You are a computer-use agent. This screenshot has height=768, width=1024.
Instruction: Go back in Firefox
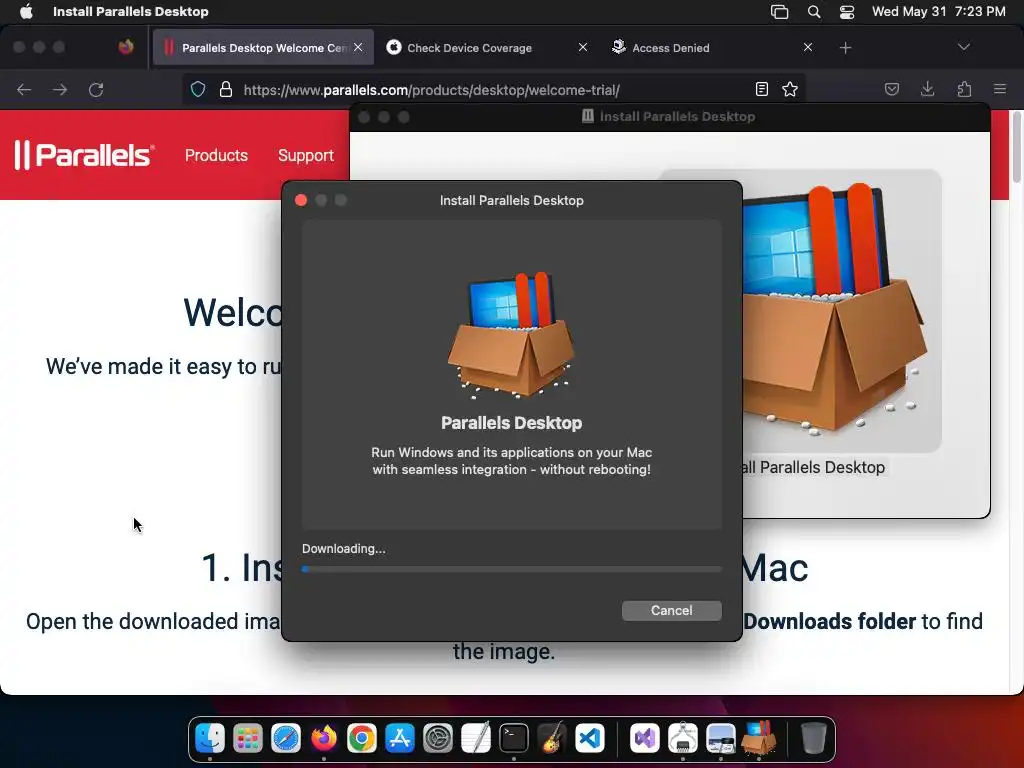24,89
